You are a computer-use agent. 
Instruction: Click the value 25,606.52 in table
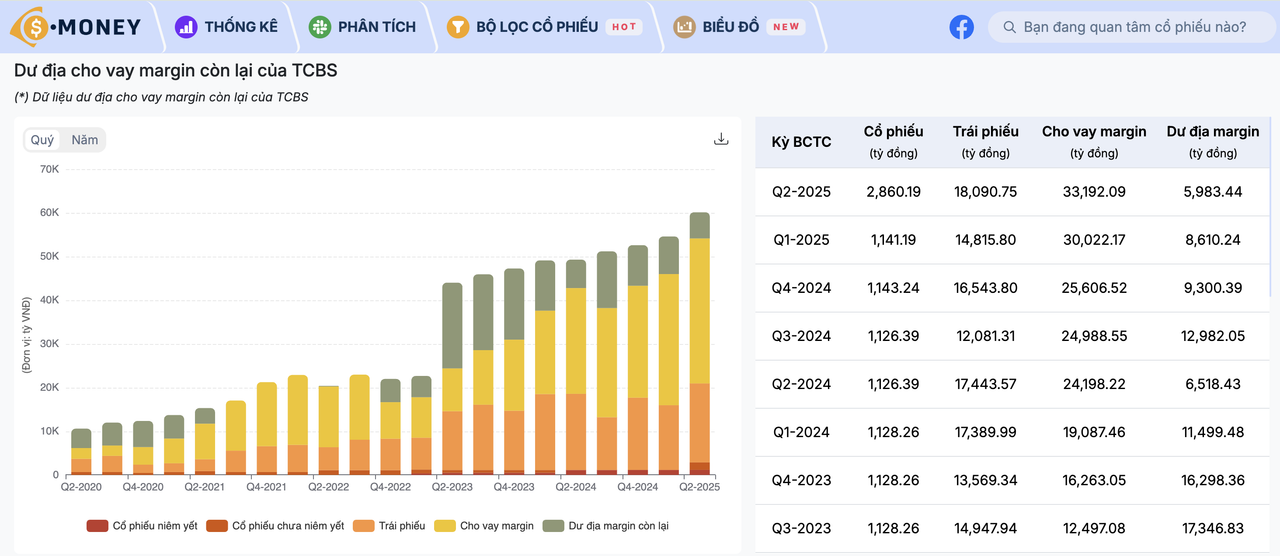[x=1094, y=288]
